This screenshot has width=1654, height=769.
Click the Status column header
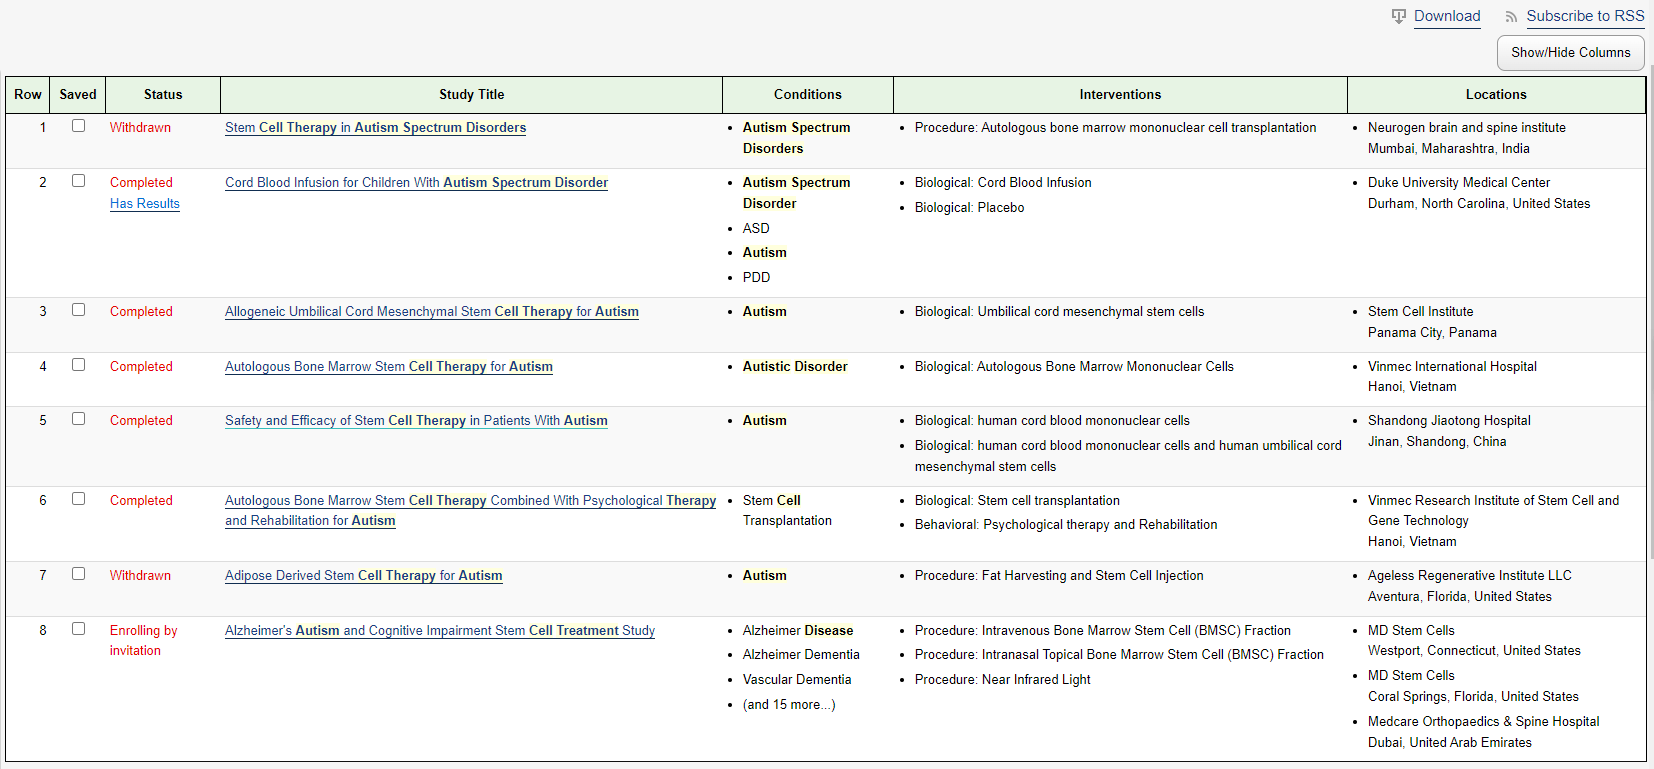163,95
